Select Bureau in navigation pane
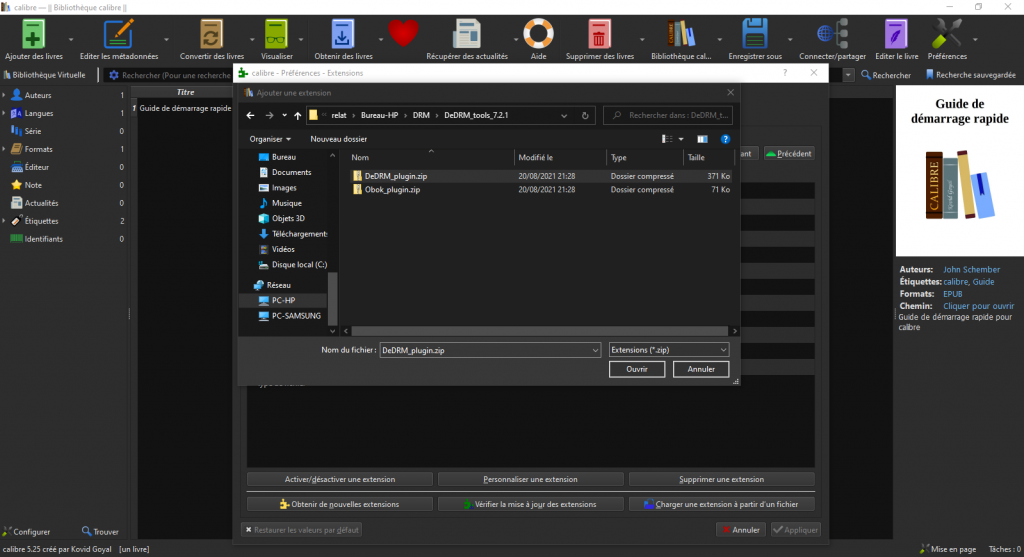Viewport: 1024px width, 557px height. [x=283, y=157]
